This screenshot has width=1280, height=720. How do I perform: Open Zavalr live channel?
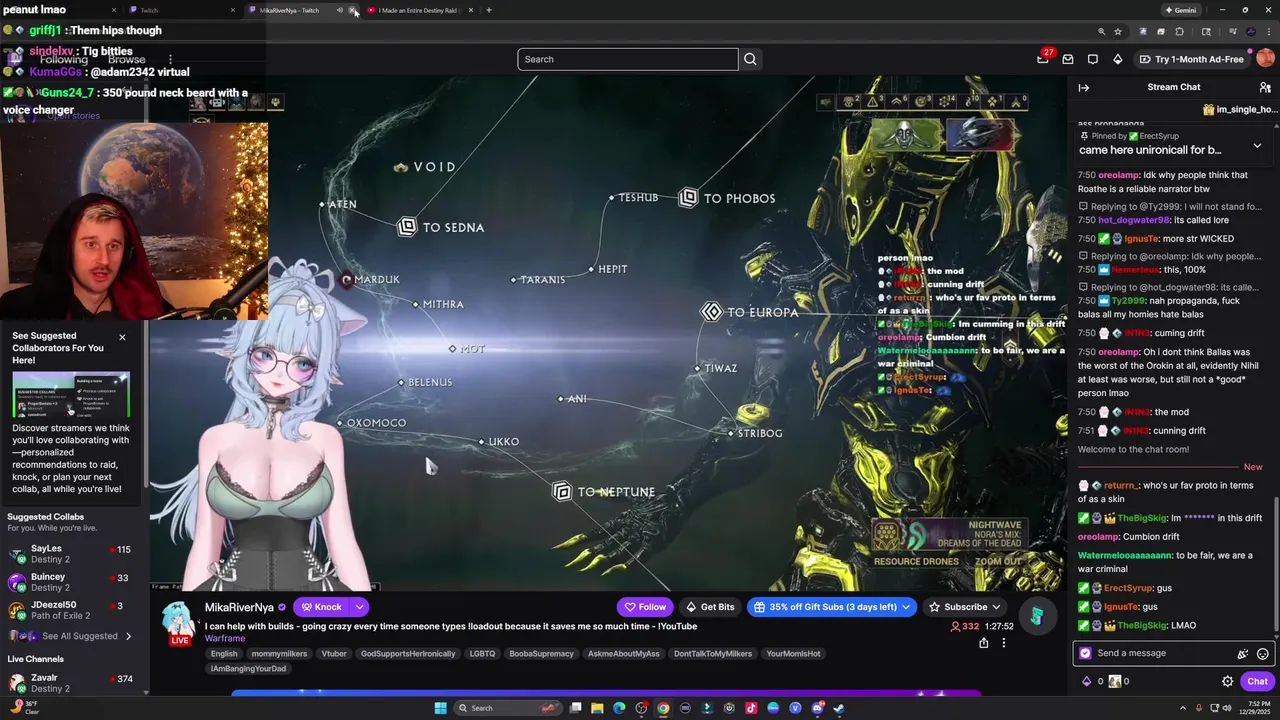[x=70, y=683]
